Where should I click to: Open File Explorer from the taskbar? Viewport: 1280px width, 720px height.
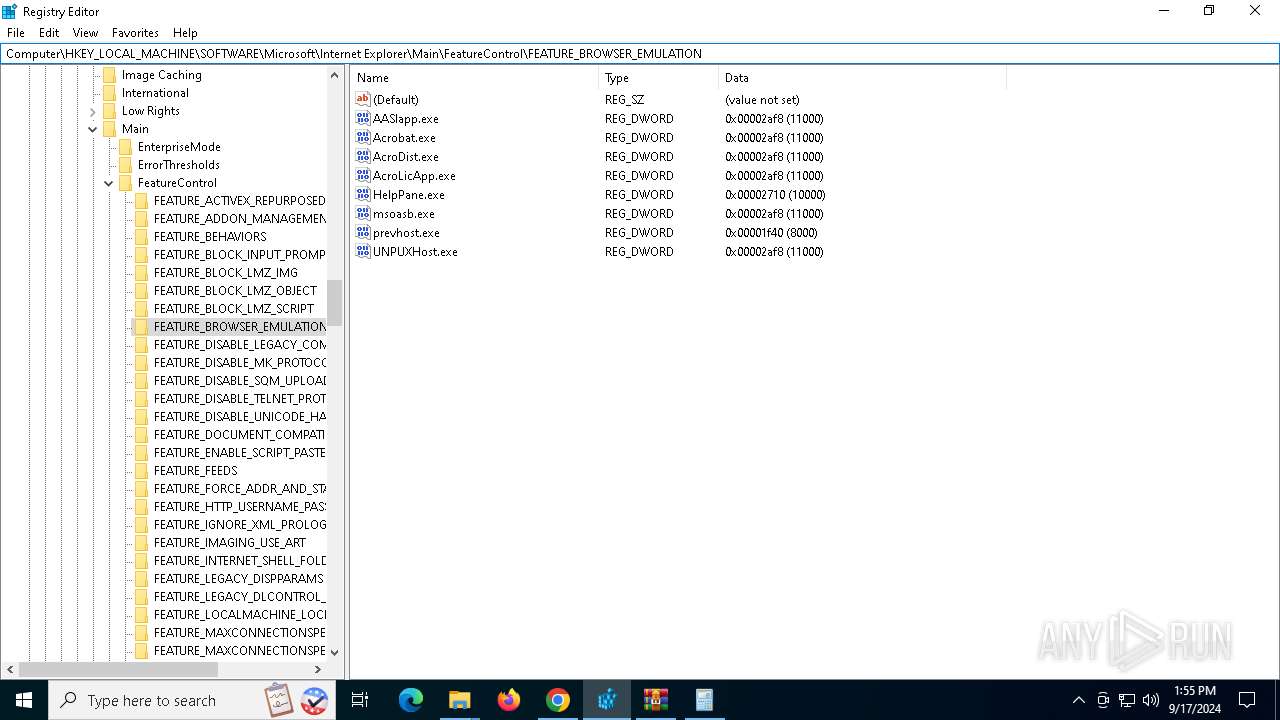coord(460,700)
